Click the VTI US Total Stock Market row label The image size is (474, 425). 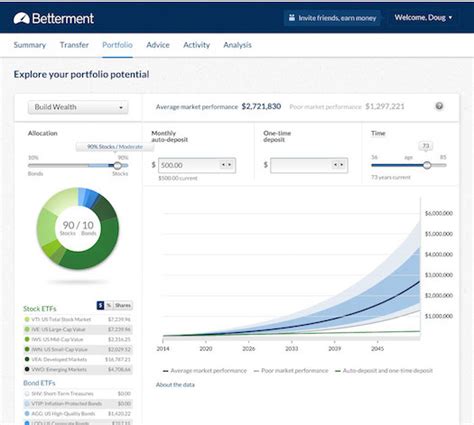coord(61,319)
